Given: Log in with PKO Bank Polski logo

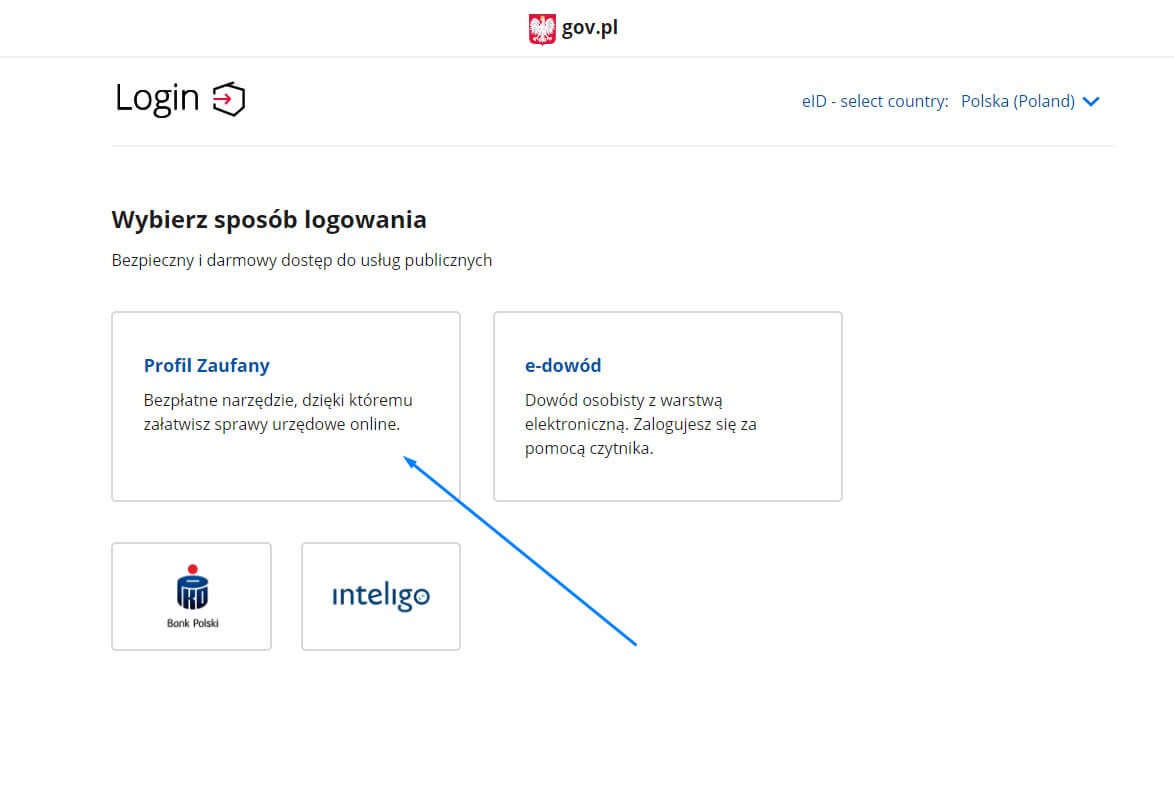Looking at the screenshot, I should point(192,596).
